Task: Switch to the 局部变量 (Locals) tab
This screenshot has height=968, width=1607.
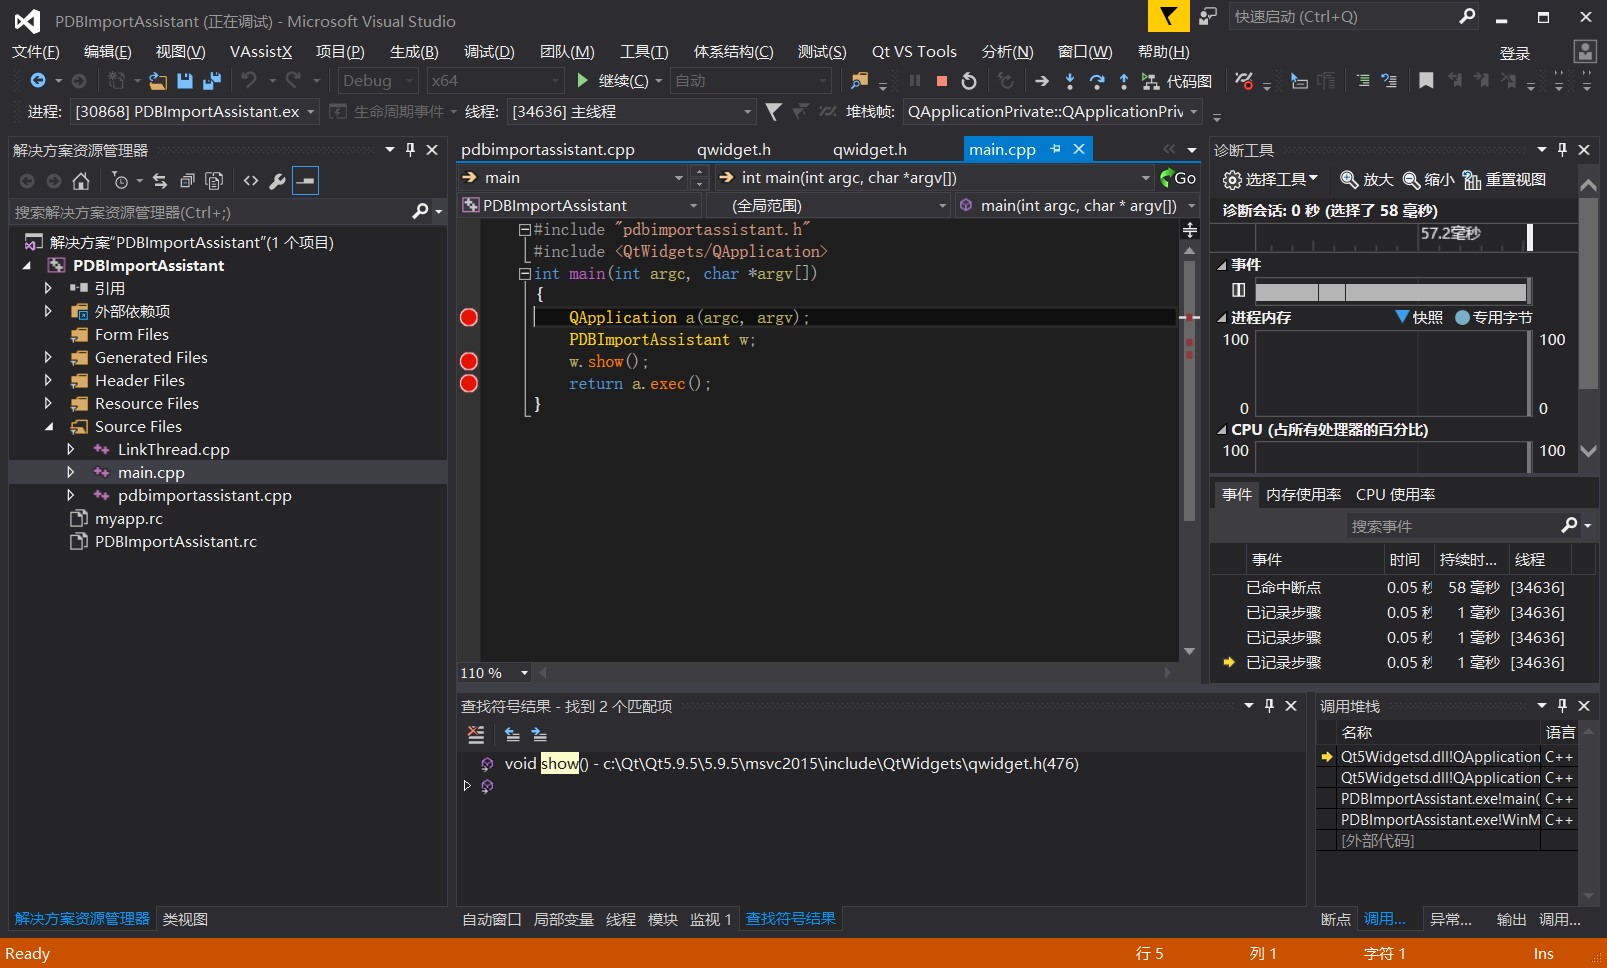Action: [x=563, y=919]
